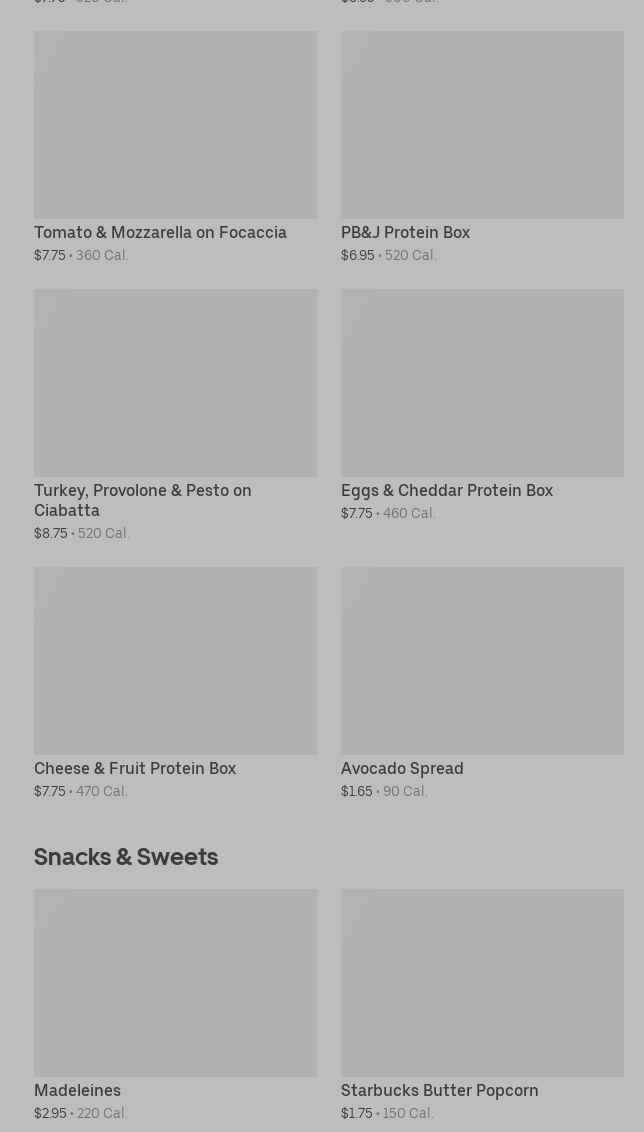Image resolution: width=644 pixels, height=1132 pixels.
Task: Click the $6.95 • 520 Cal. price line
Action: 389,256
